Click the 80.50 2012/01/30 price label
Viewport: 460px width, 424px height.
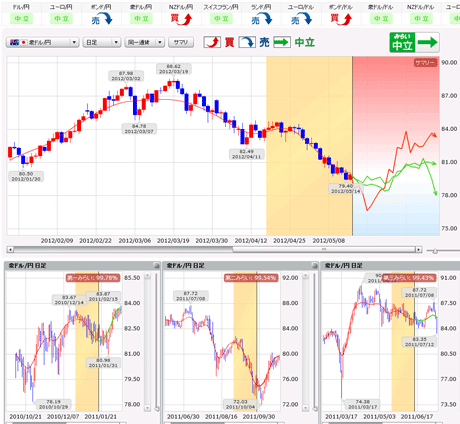point(26,176)
